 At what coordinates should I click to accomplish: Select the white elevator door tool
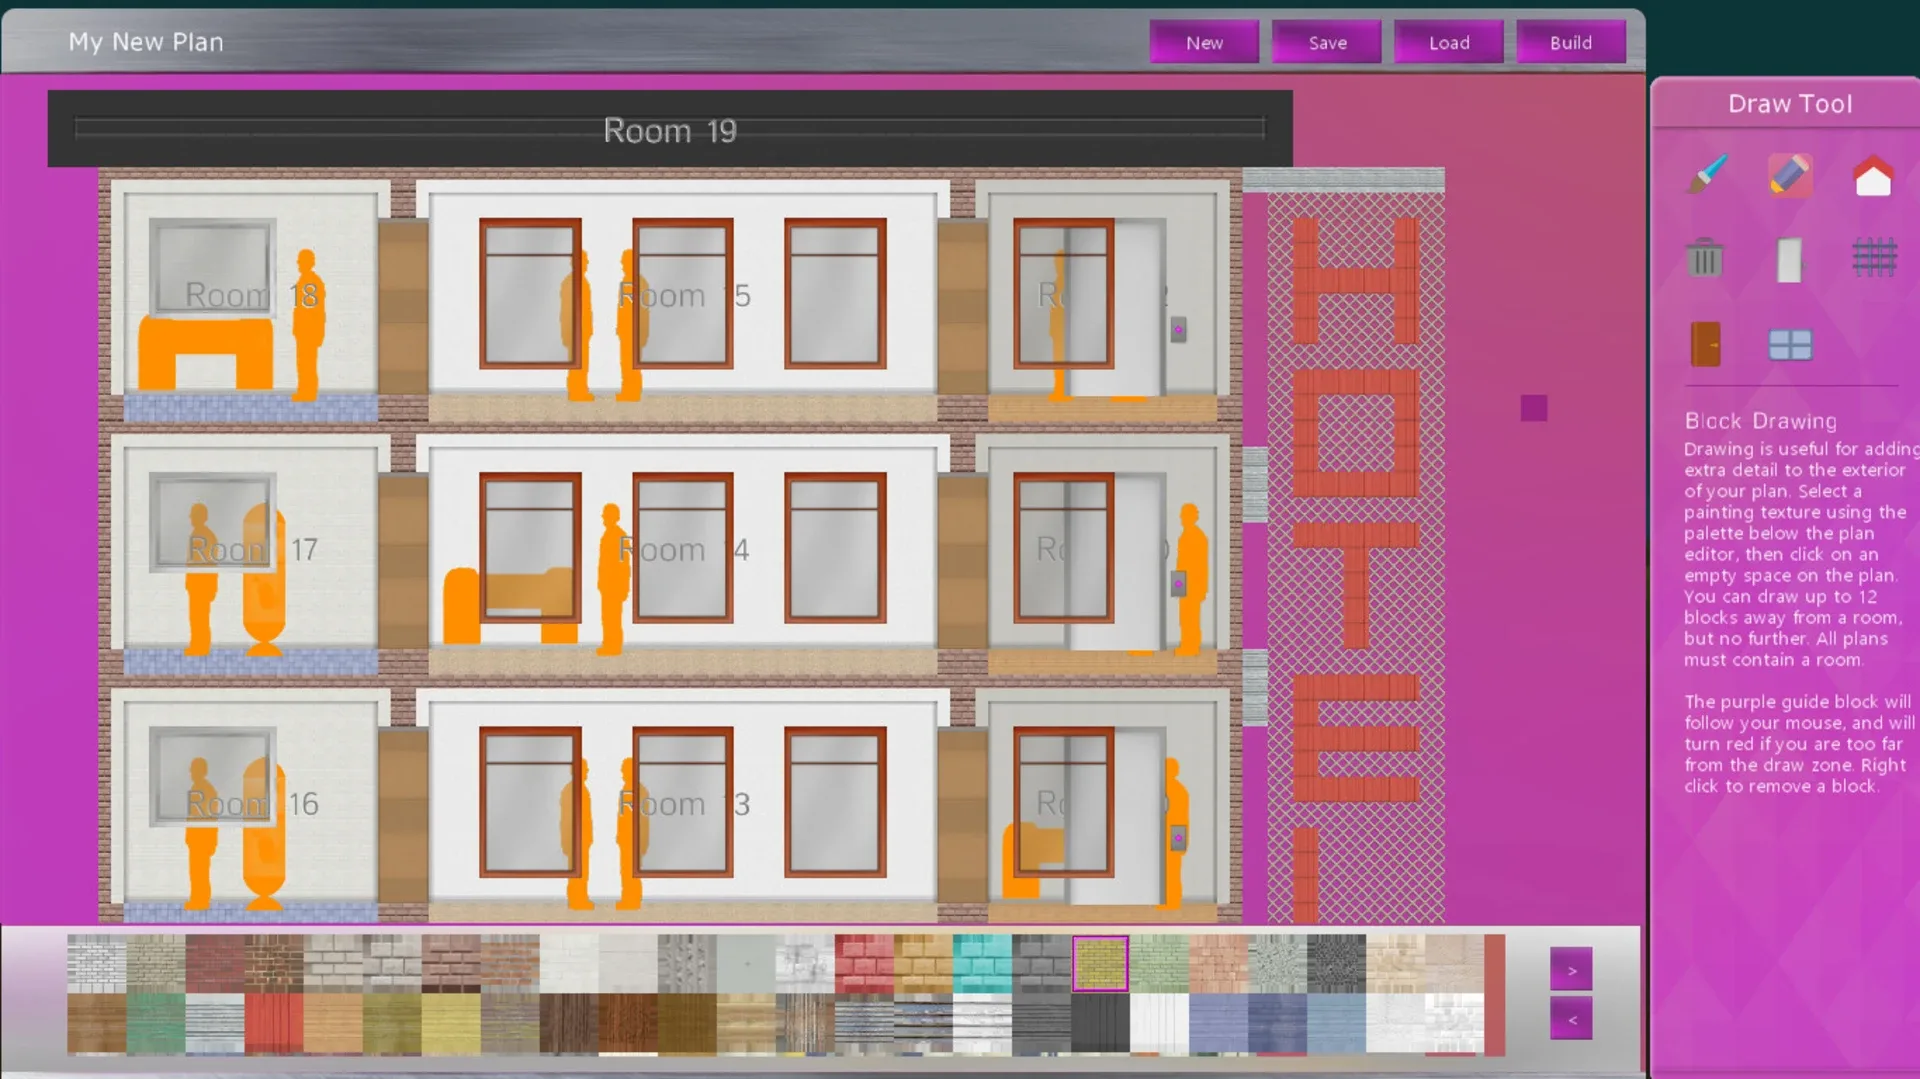[1789, 259]
